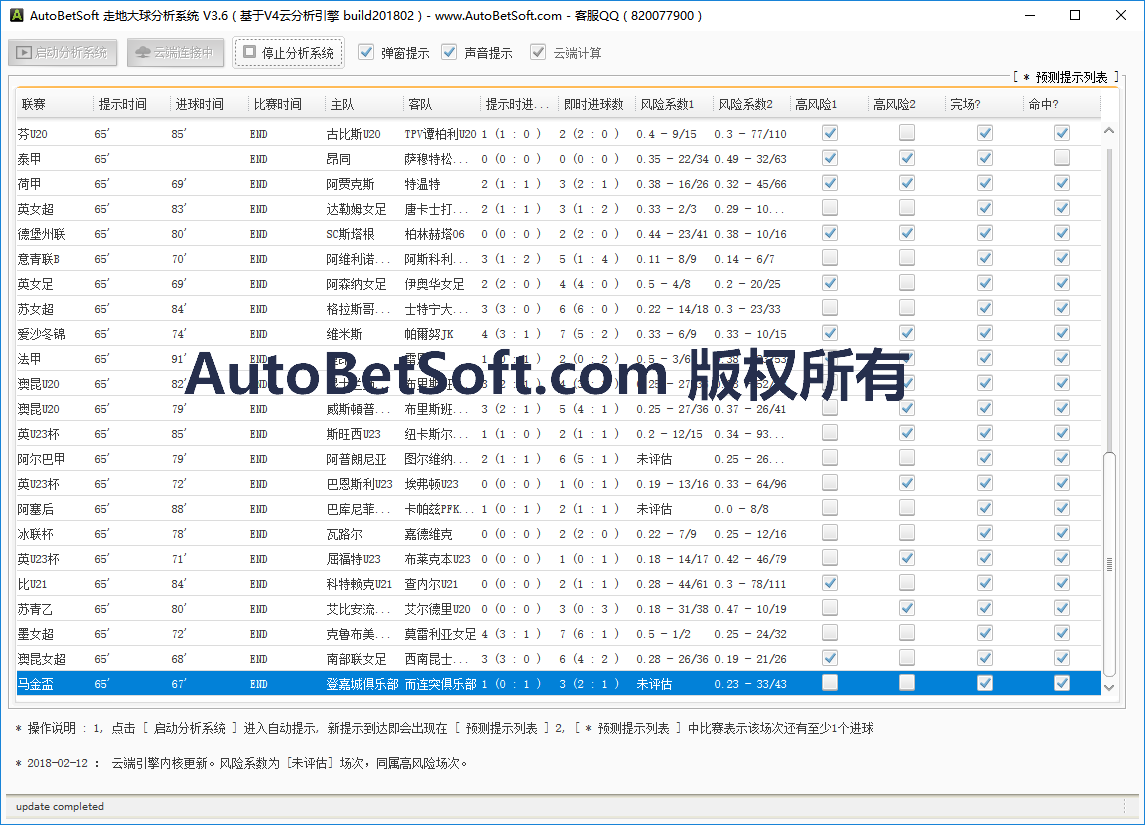Click the stop analysis system button
The image size is (1145, 825).
click(288, 53)
